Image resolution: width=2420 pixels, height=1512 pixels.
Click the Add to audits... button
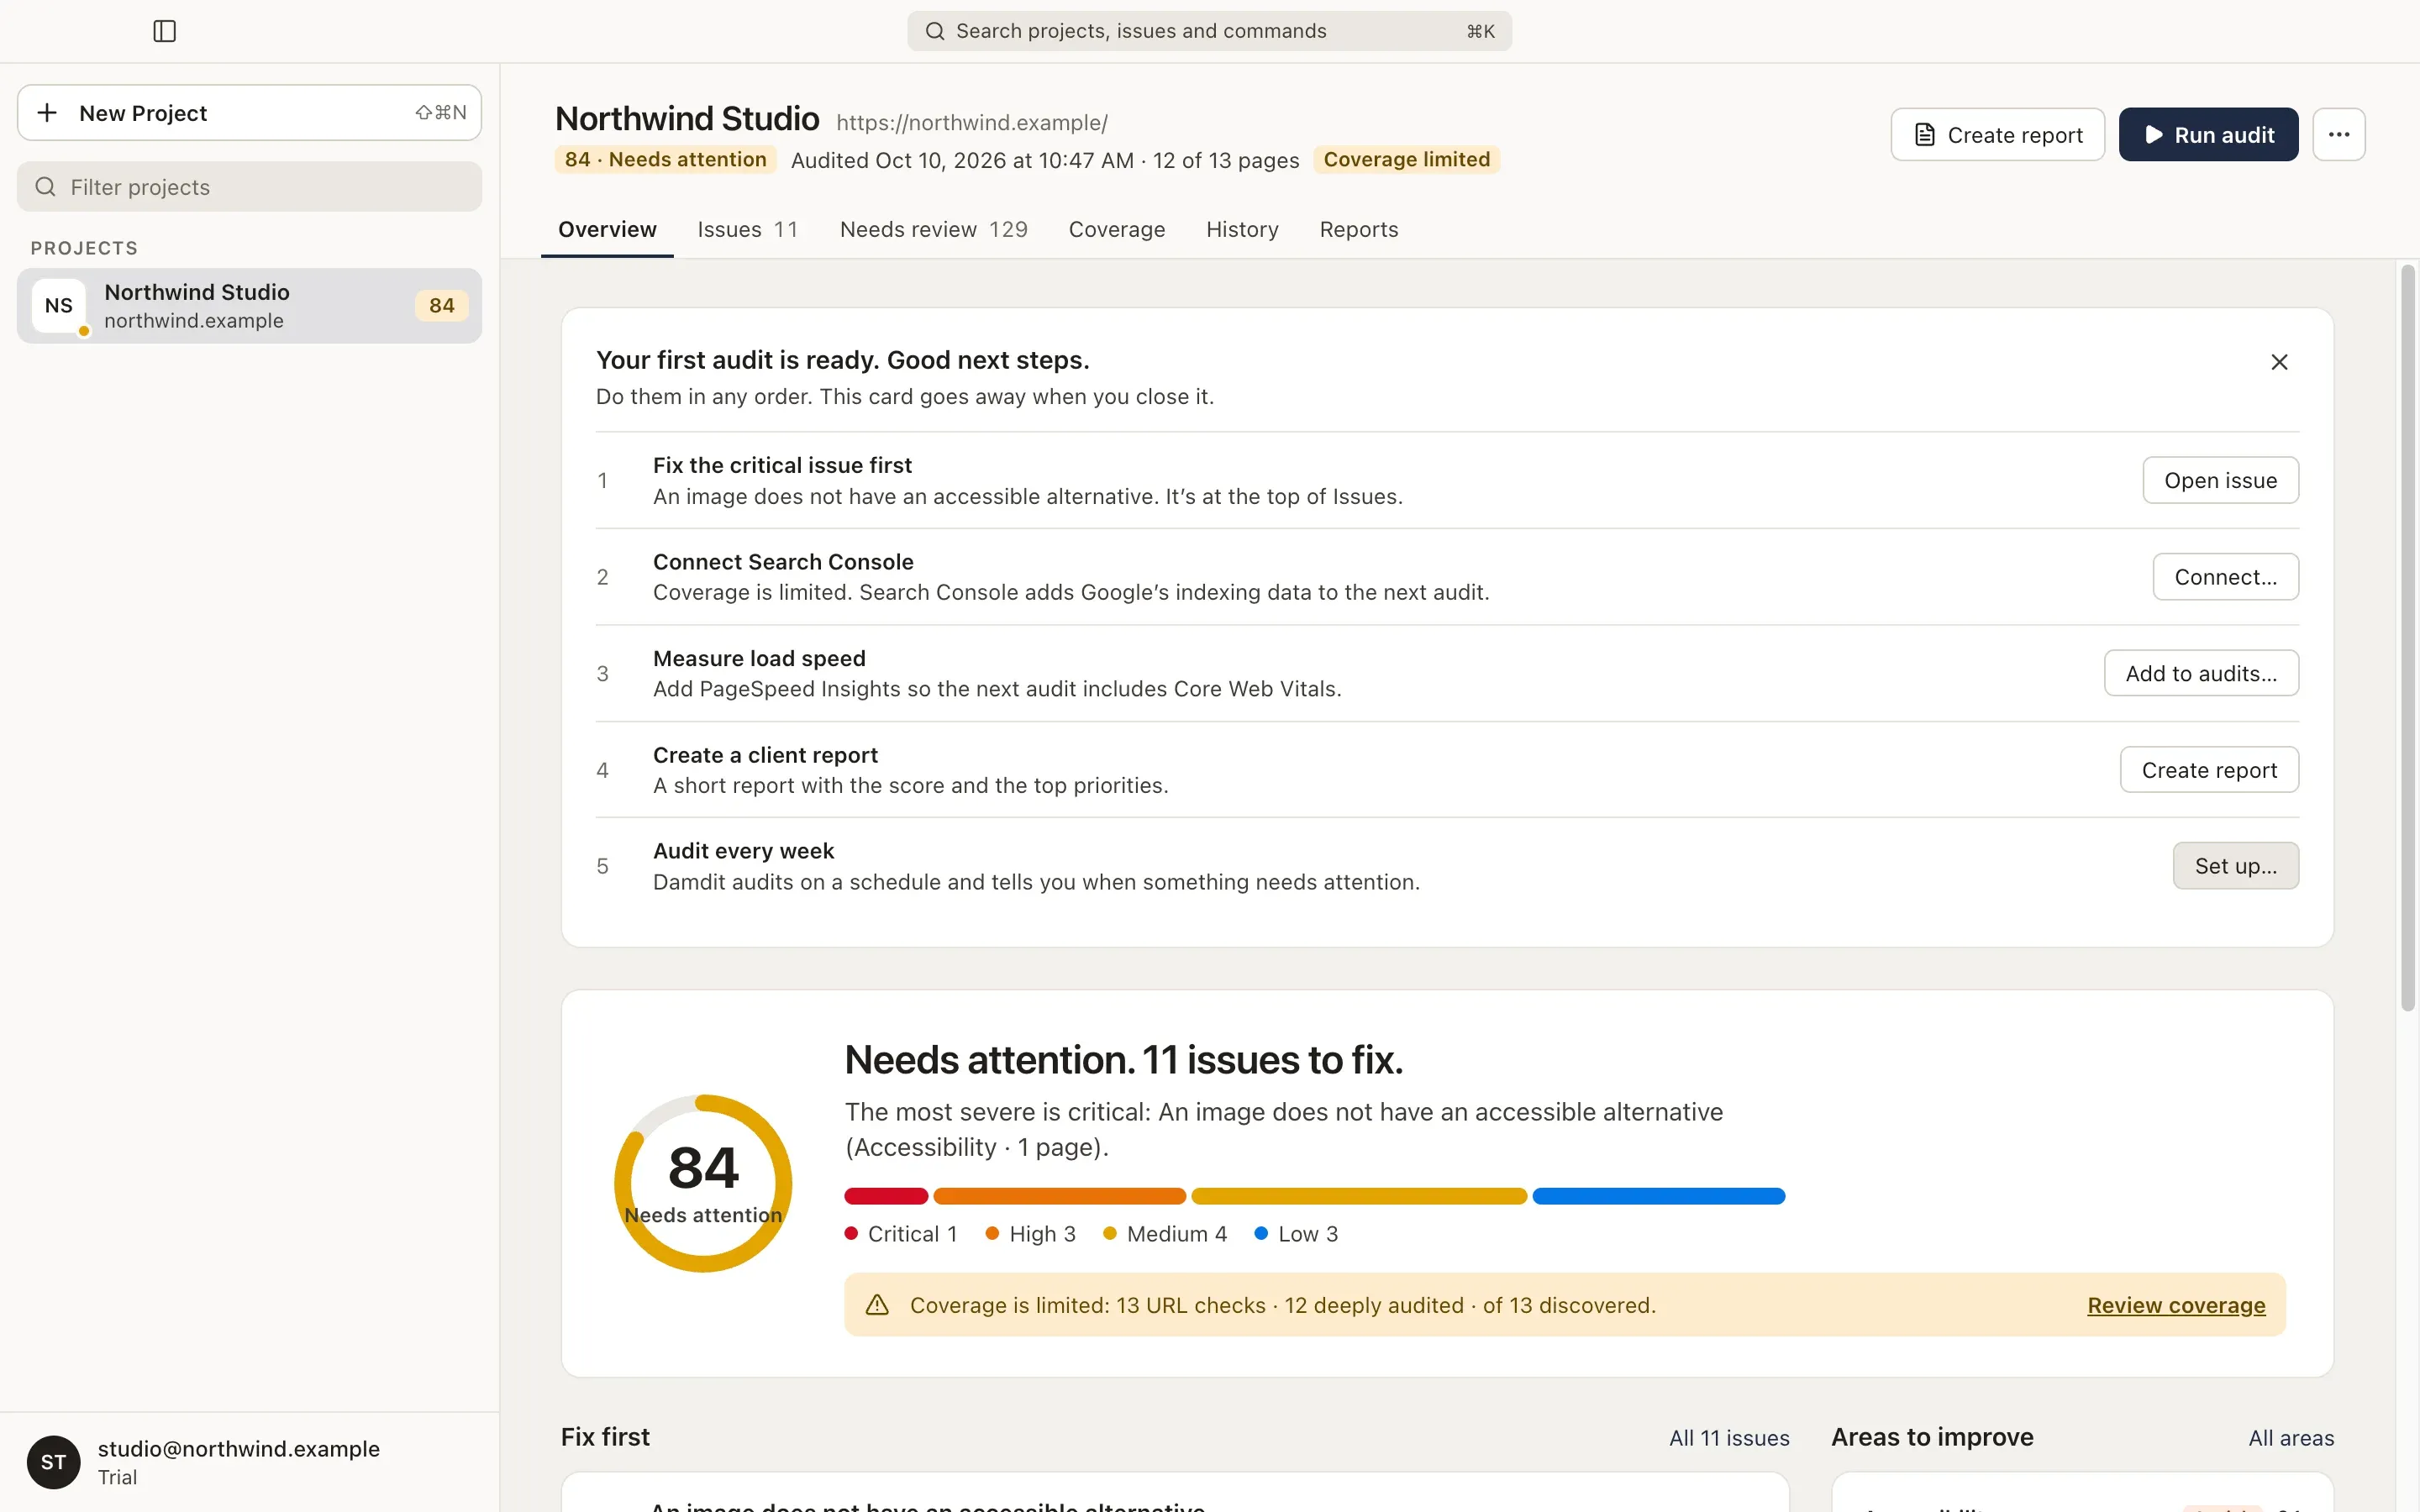(2201, 674)
